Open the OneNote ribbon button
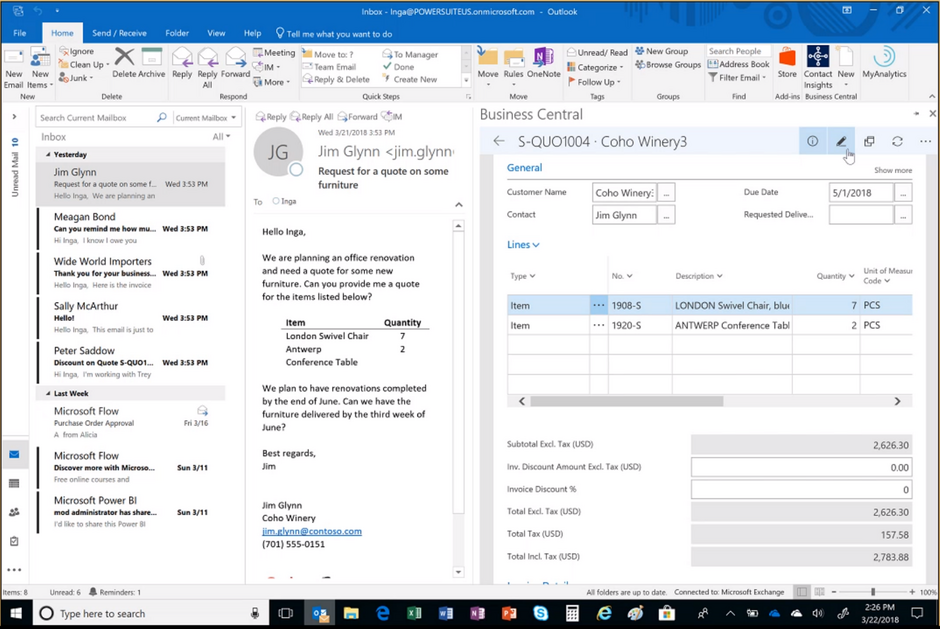This screenshot has height=629, width=940. click(544, 63)
